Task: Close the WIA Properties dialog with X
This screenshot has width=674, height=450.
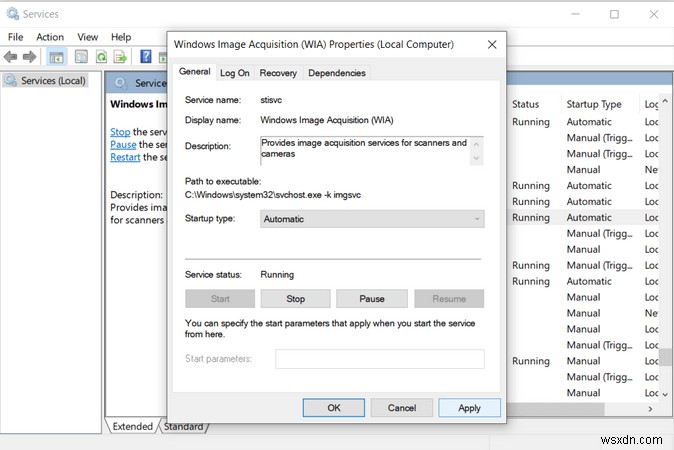Action: pos(492,45)
